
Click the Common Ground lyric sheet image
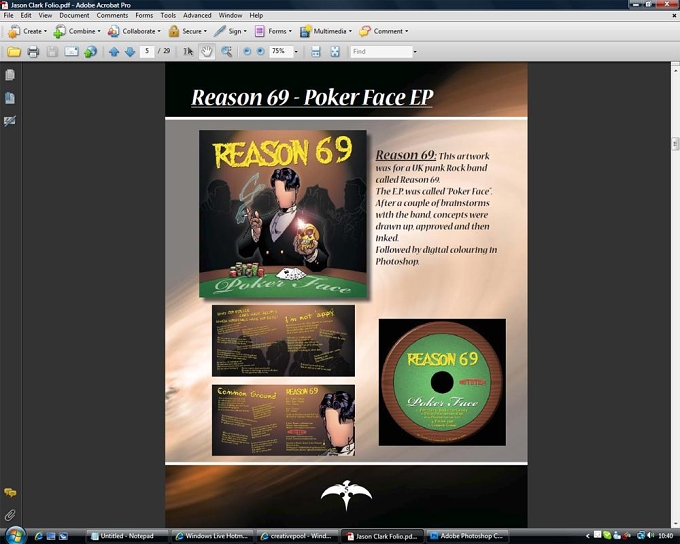click(x=283, y=420)
